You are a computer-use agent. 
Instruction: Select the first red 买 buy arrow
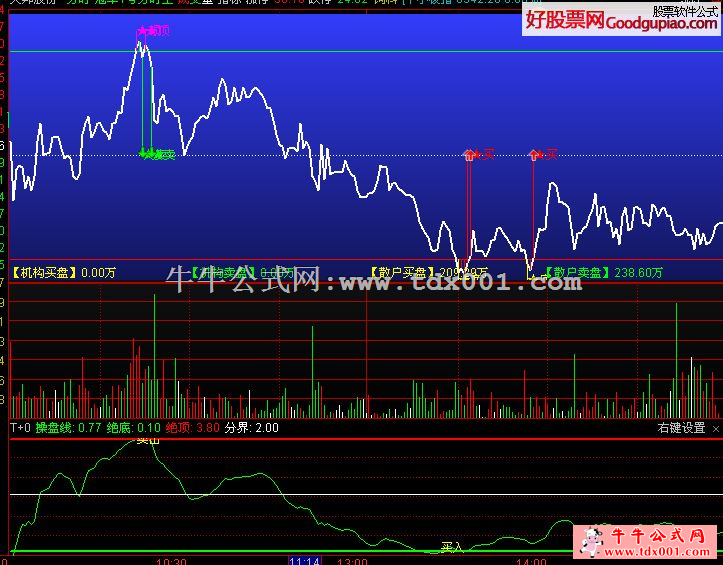point(470,155)
